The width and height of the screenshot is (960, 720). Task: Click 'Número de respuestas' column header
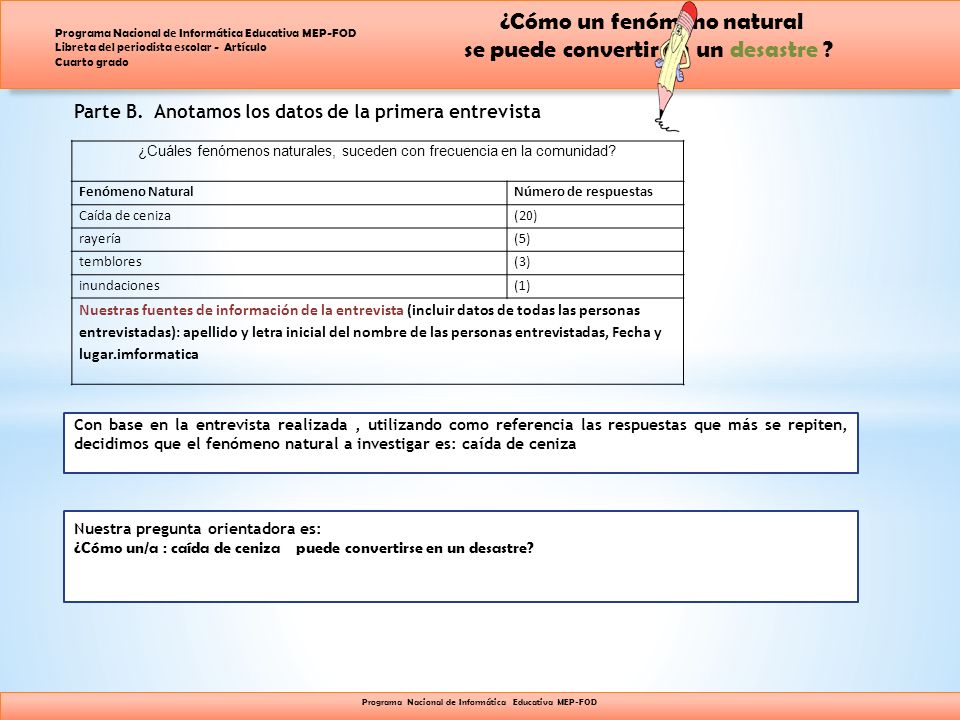coord(595,192)
